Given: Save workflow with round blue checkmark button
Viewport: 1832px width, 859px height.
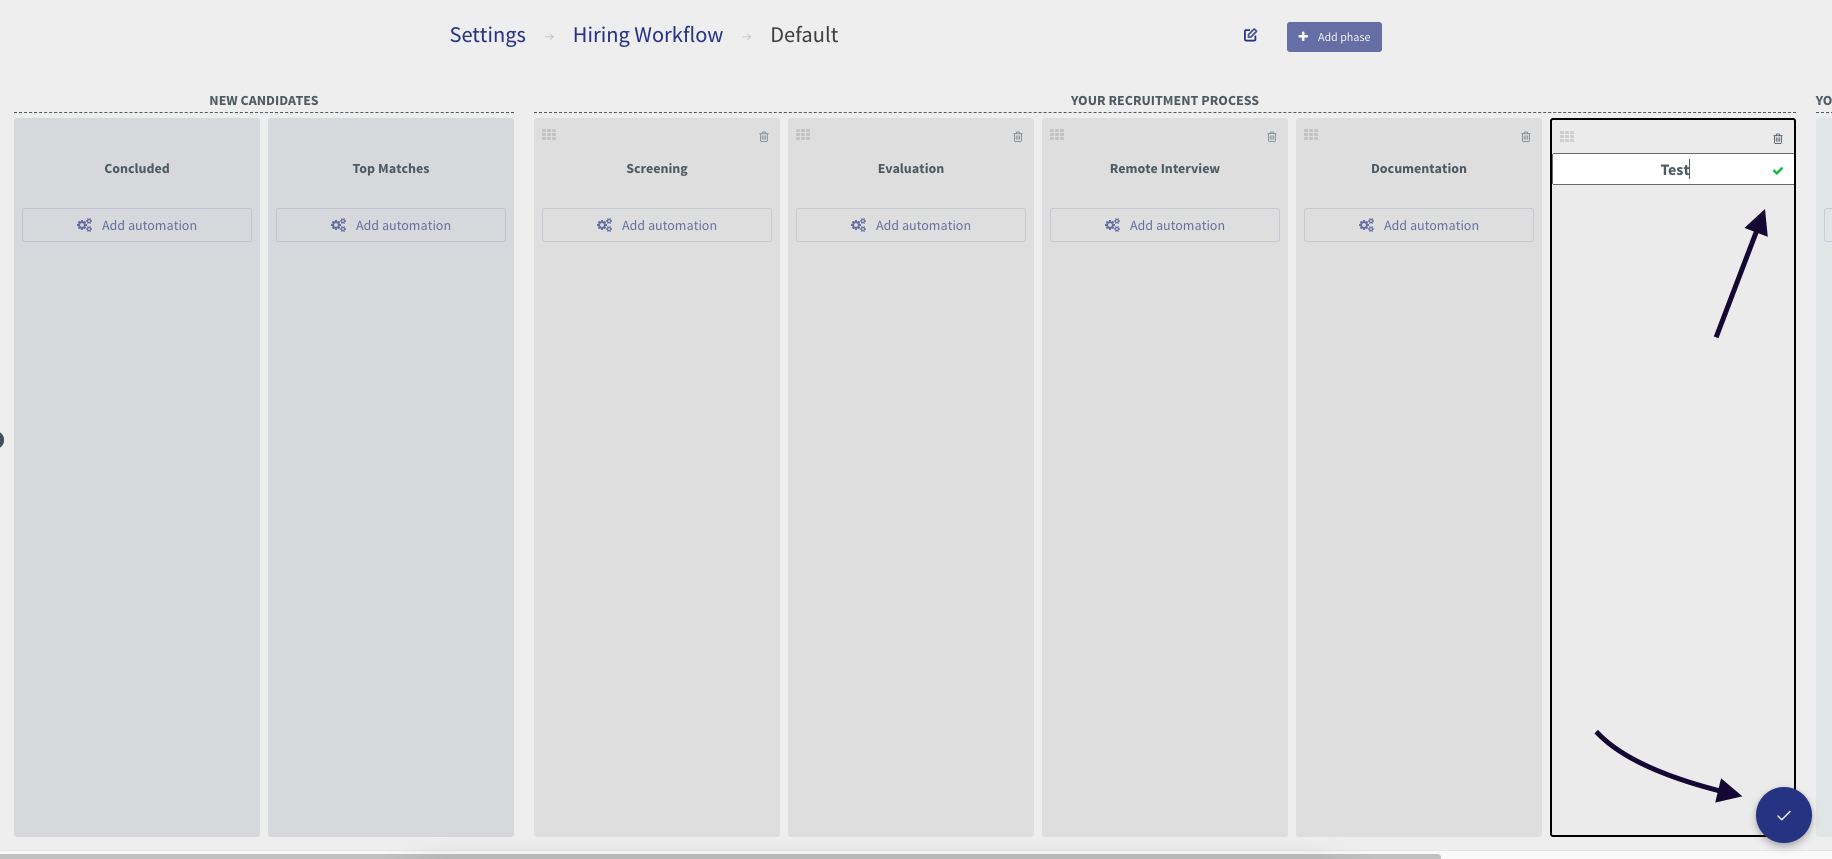Looking at the screenshot, I should tap(1783, 815).
